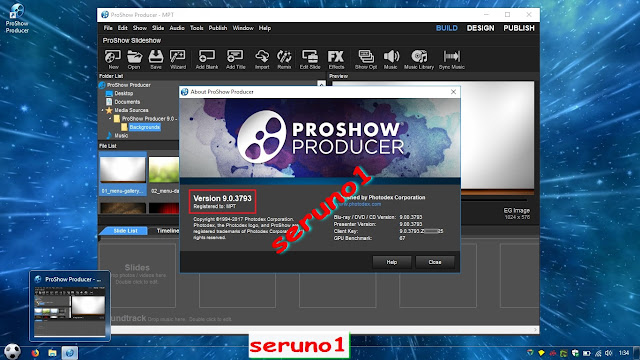Click the network tray icon
640x360 pixels.
tap(598, 353)
